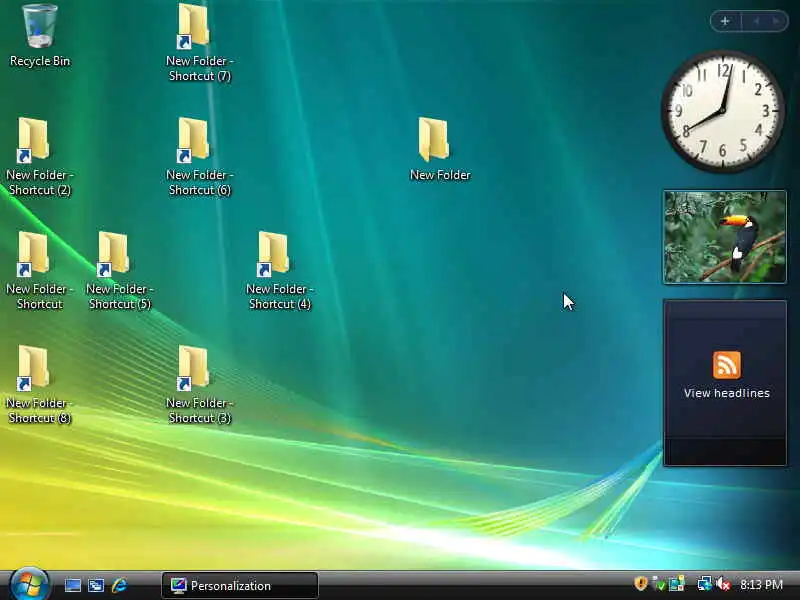Select New Folder - Shortcut (4) icon
800x600 pixels.
point(280,270)
